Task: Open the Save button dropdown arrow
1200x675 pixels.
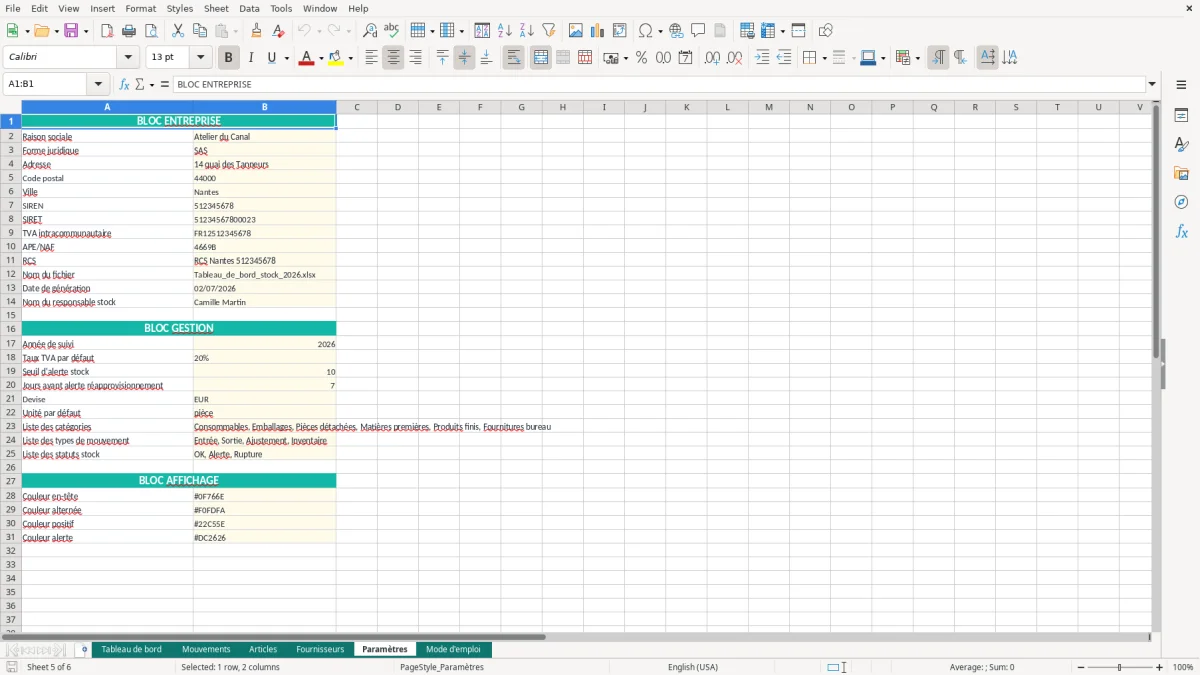Action: (86, 31)
